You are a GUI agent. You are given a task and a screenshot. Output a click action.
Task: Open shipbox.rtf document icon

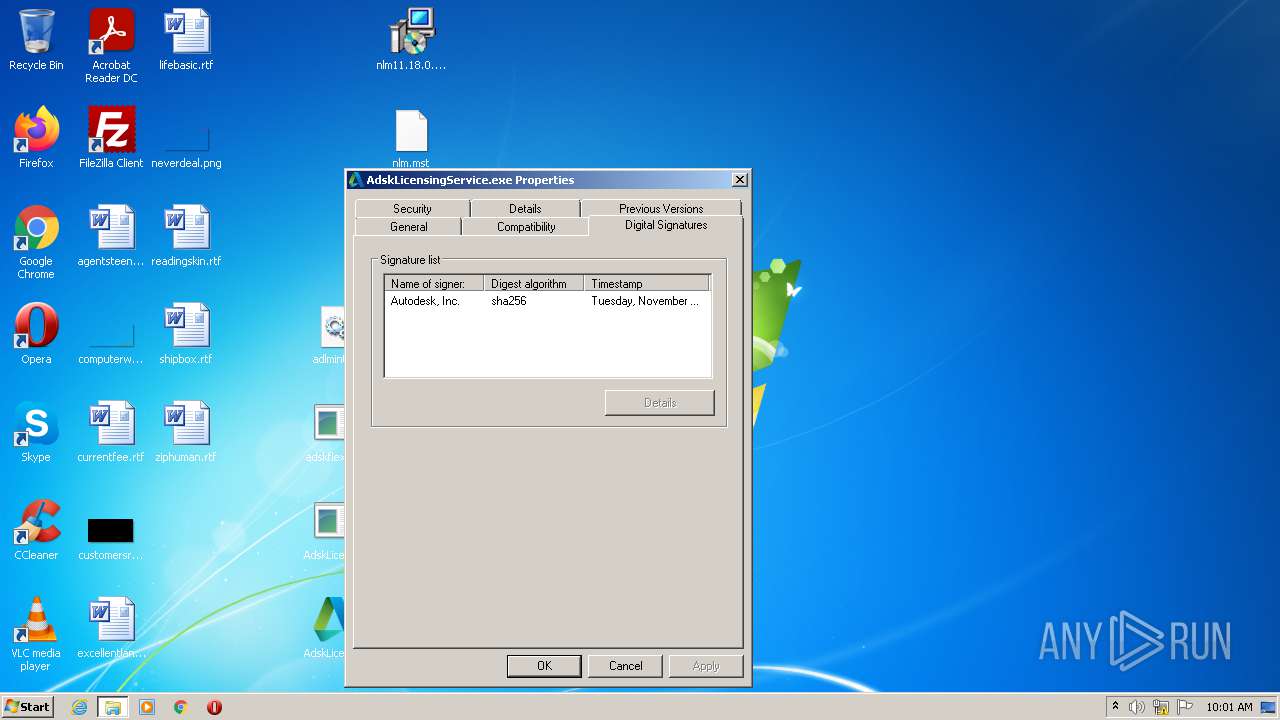[x=186, y=334]
